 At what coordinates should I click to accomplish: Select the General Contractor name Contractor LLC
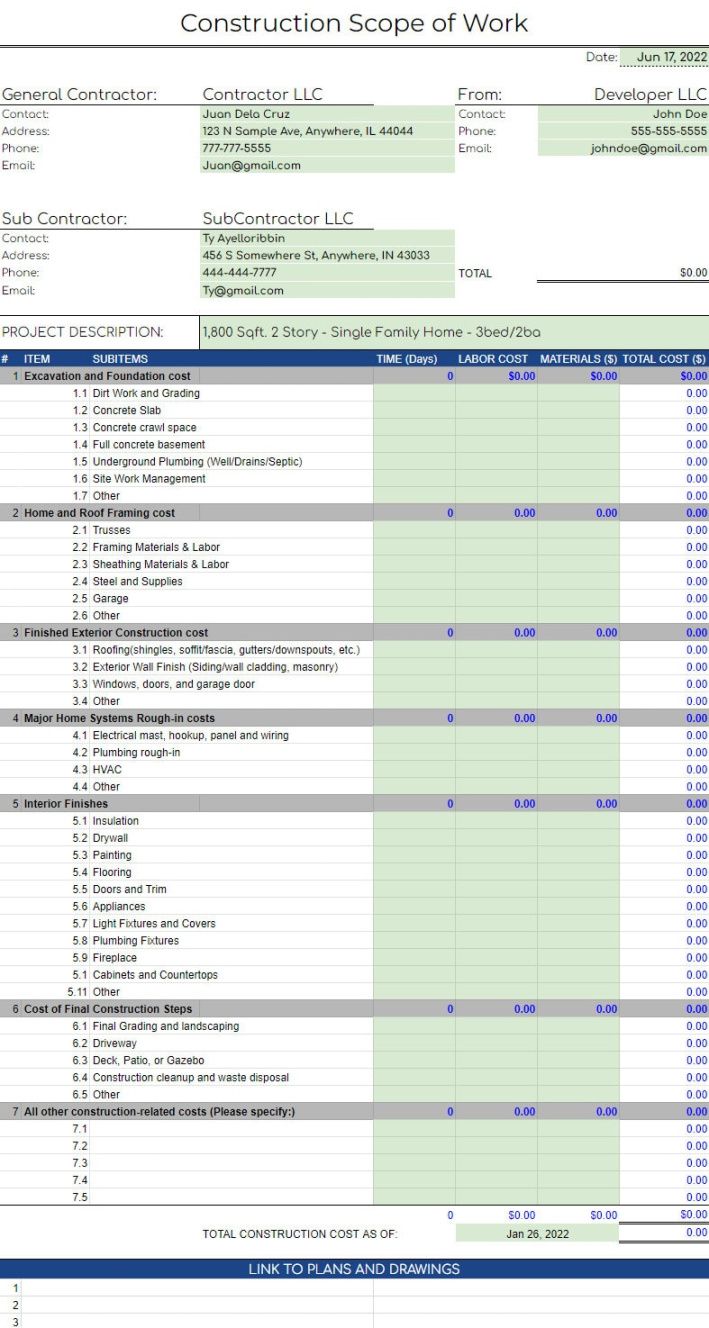click(262, 95)
